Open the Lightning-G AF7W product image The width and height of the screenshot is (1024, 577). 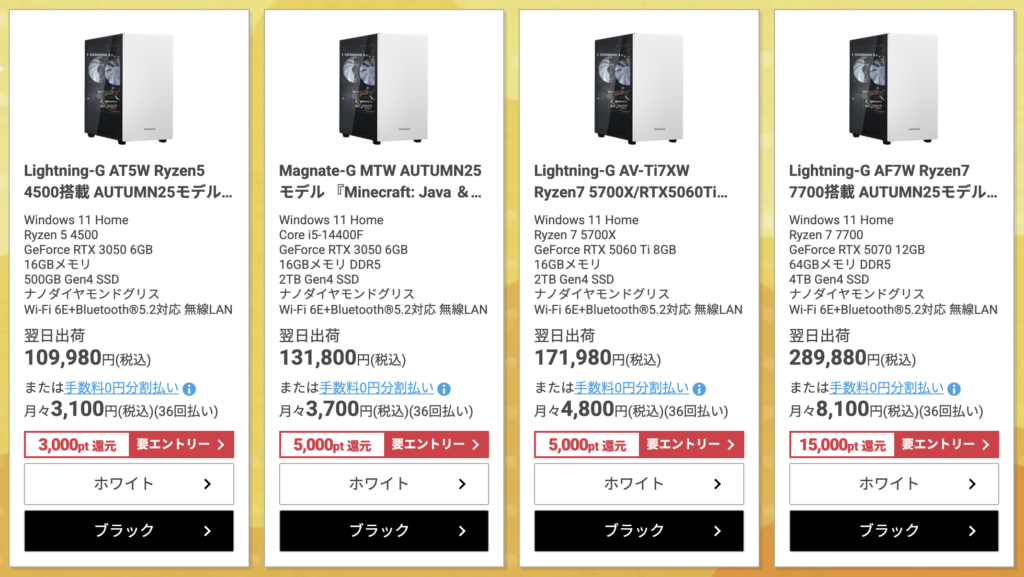894,85
